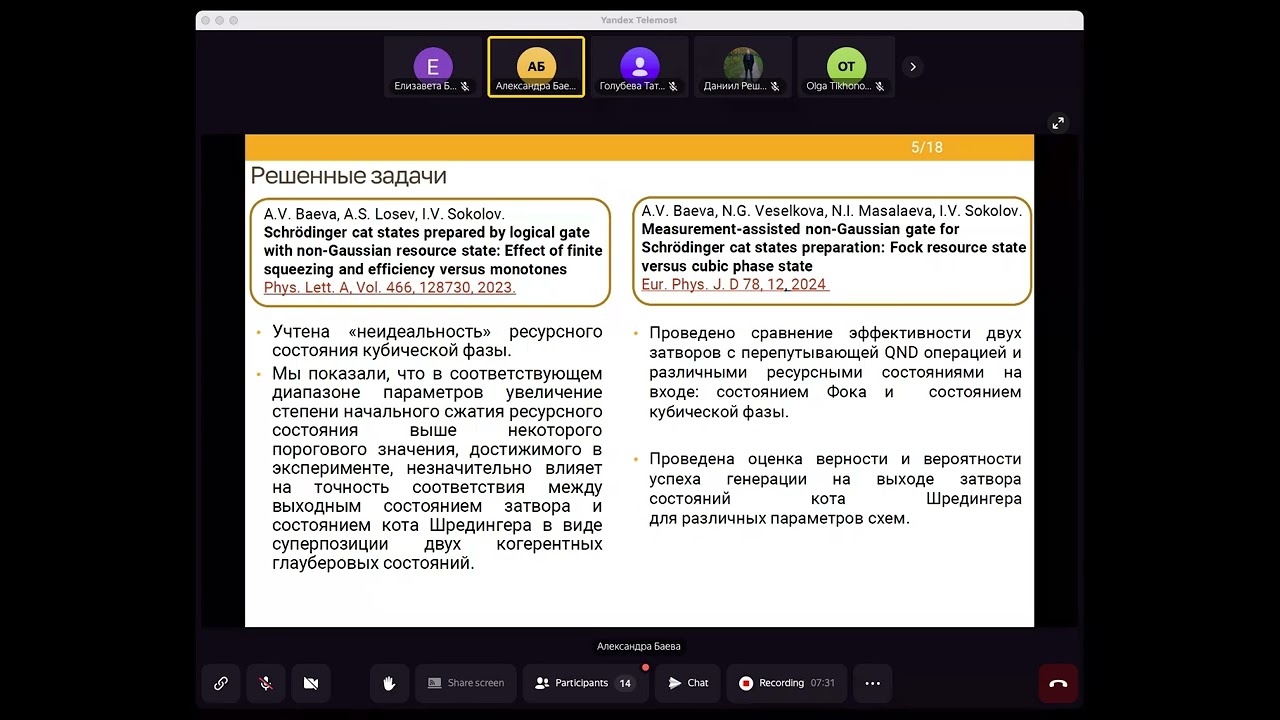The image size is (1280, 720).
Task: Open Phys. Lett. A Vol. 466 reference link
Action: [x=389, y=288]
